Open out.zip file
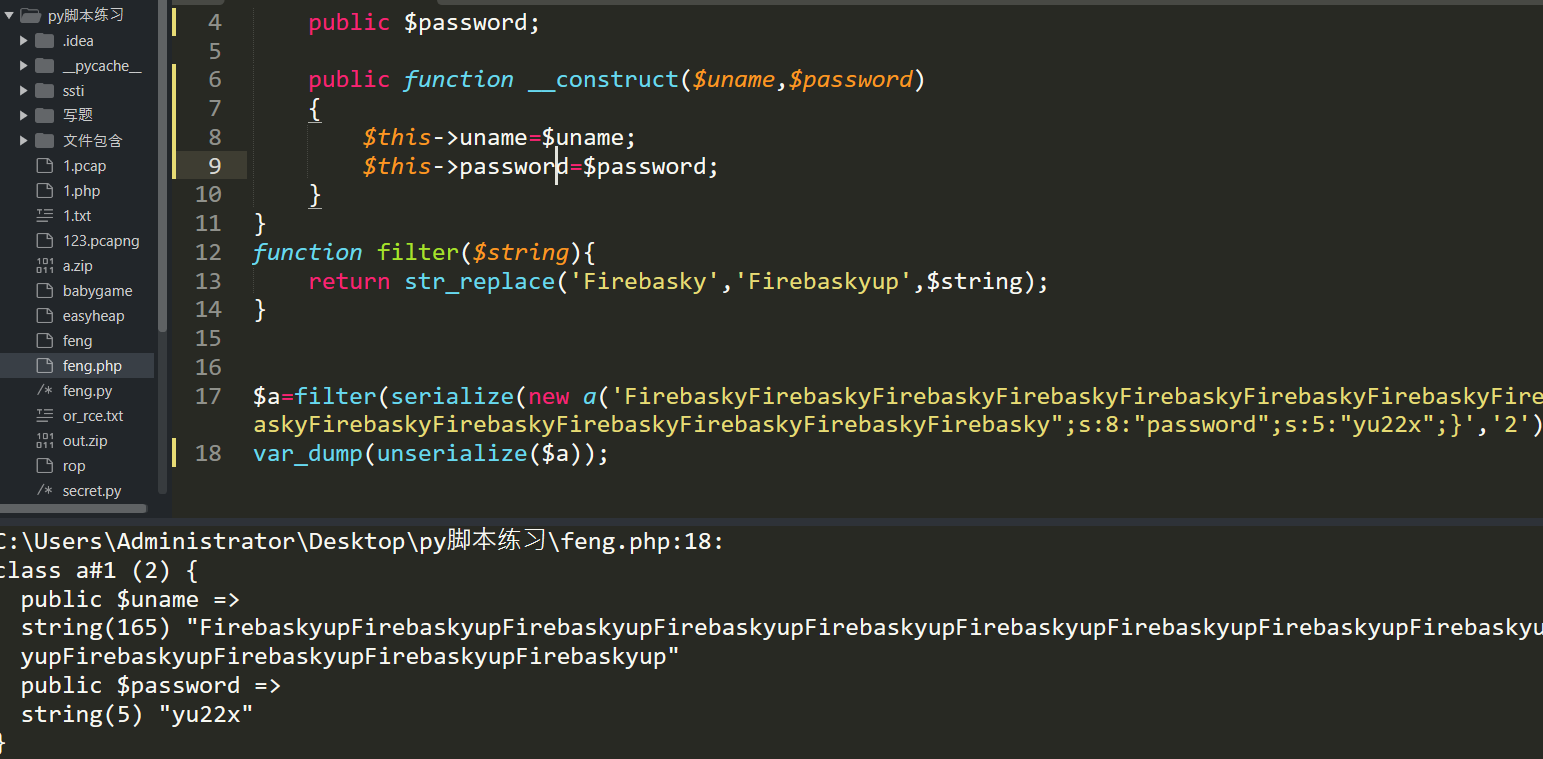 point(85,441)
